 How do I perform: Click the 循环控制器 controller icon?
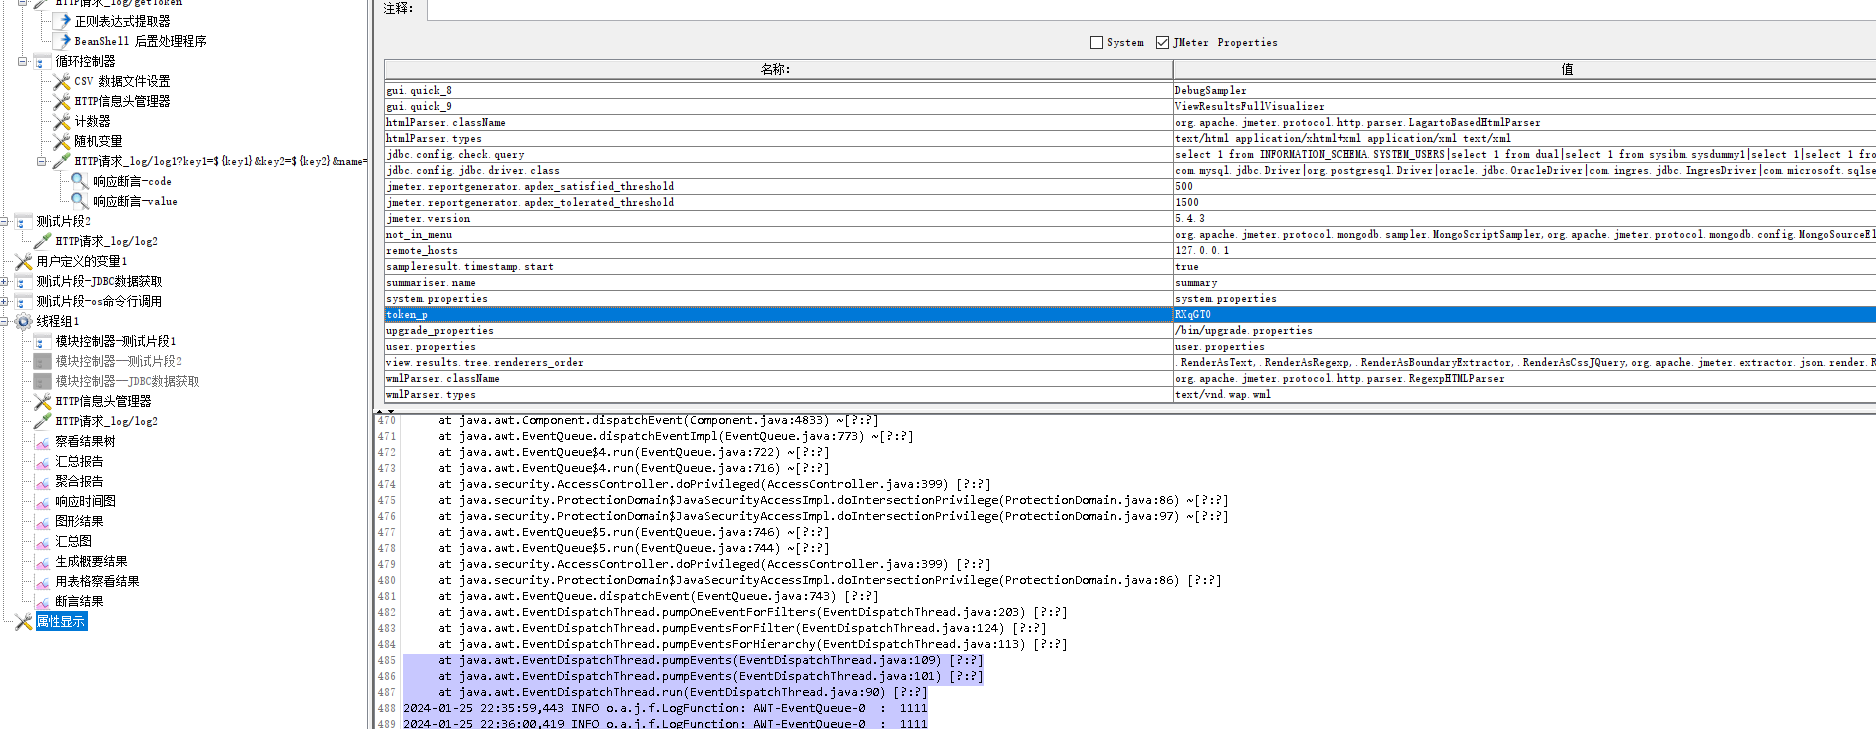tap(42, 61)
